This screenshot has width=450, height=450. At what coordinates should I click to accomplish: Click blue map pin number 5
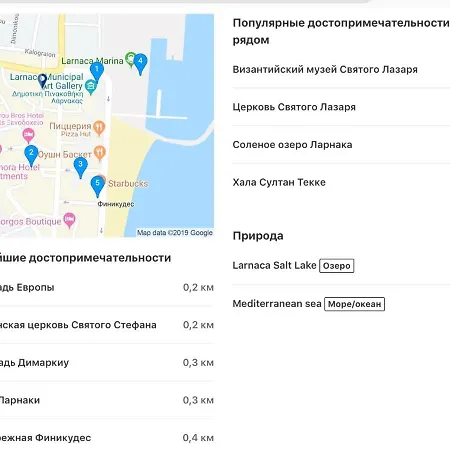pyautogui.click(x=97, y=185)
